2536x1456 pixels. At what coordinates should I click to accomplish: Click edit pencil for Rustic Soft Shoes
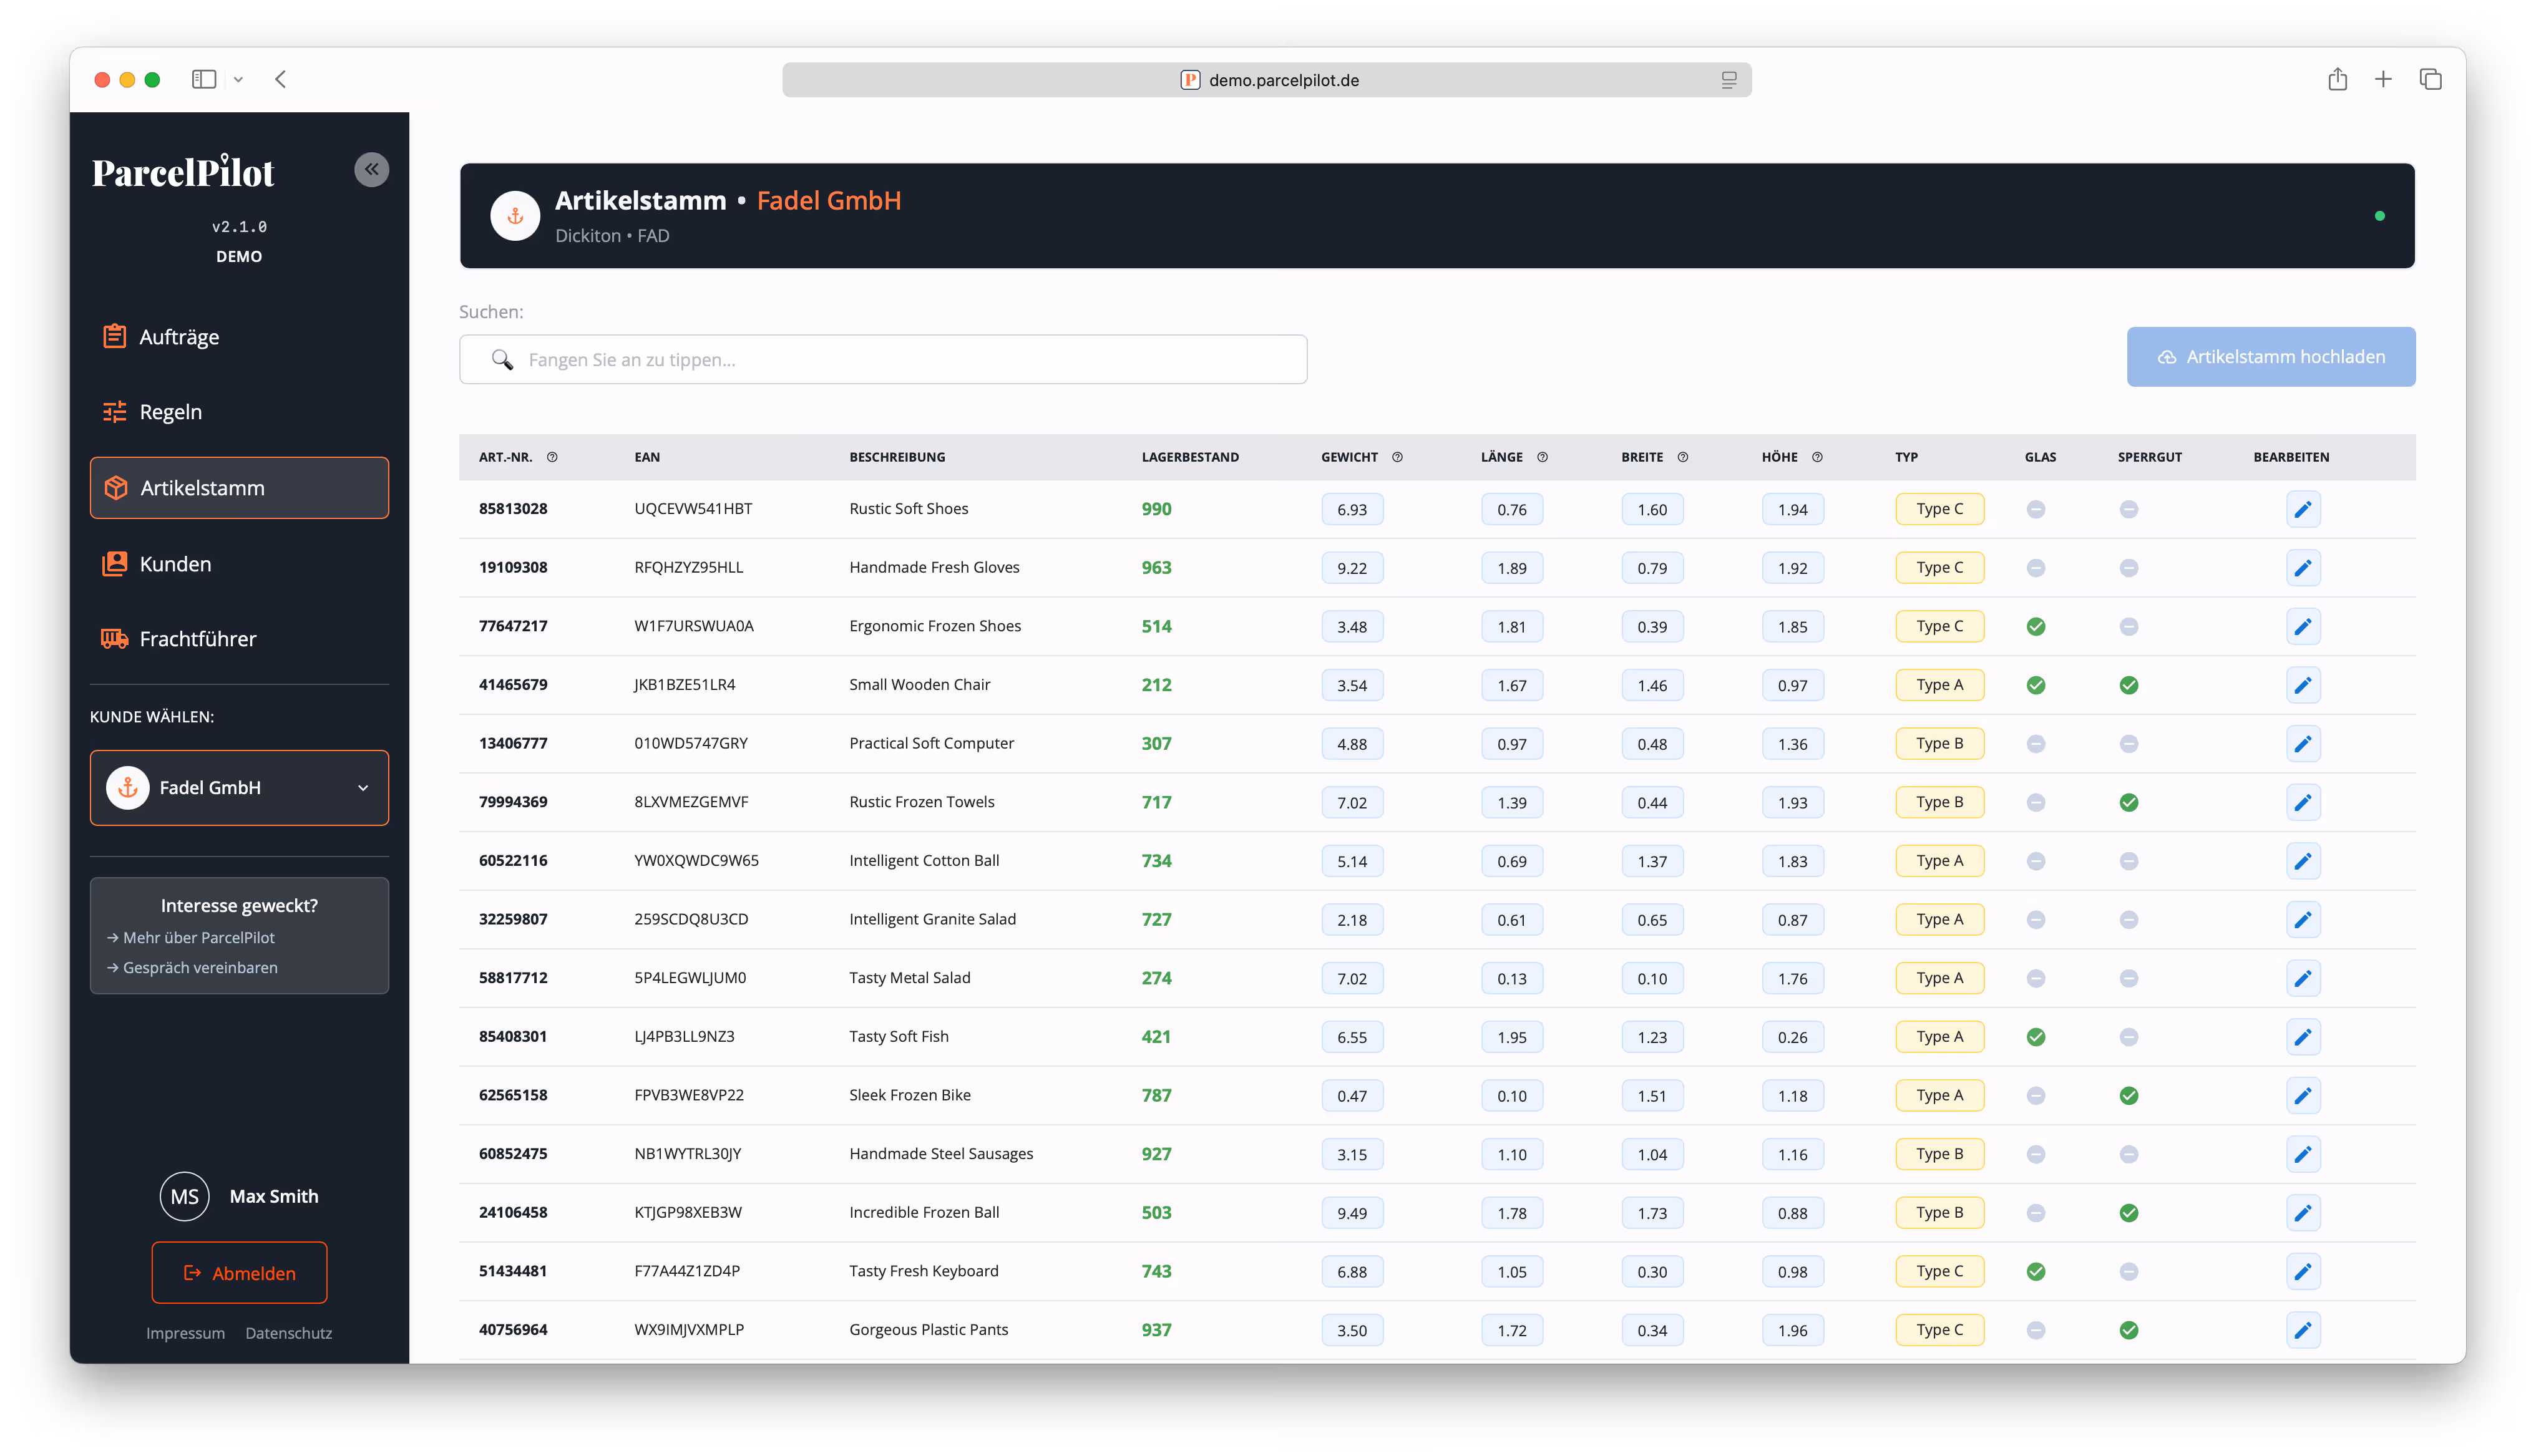[x=2302, y=509]
